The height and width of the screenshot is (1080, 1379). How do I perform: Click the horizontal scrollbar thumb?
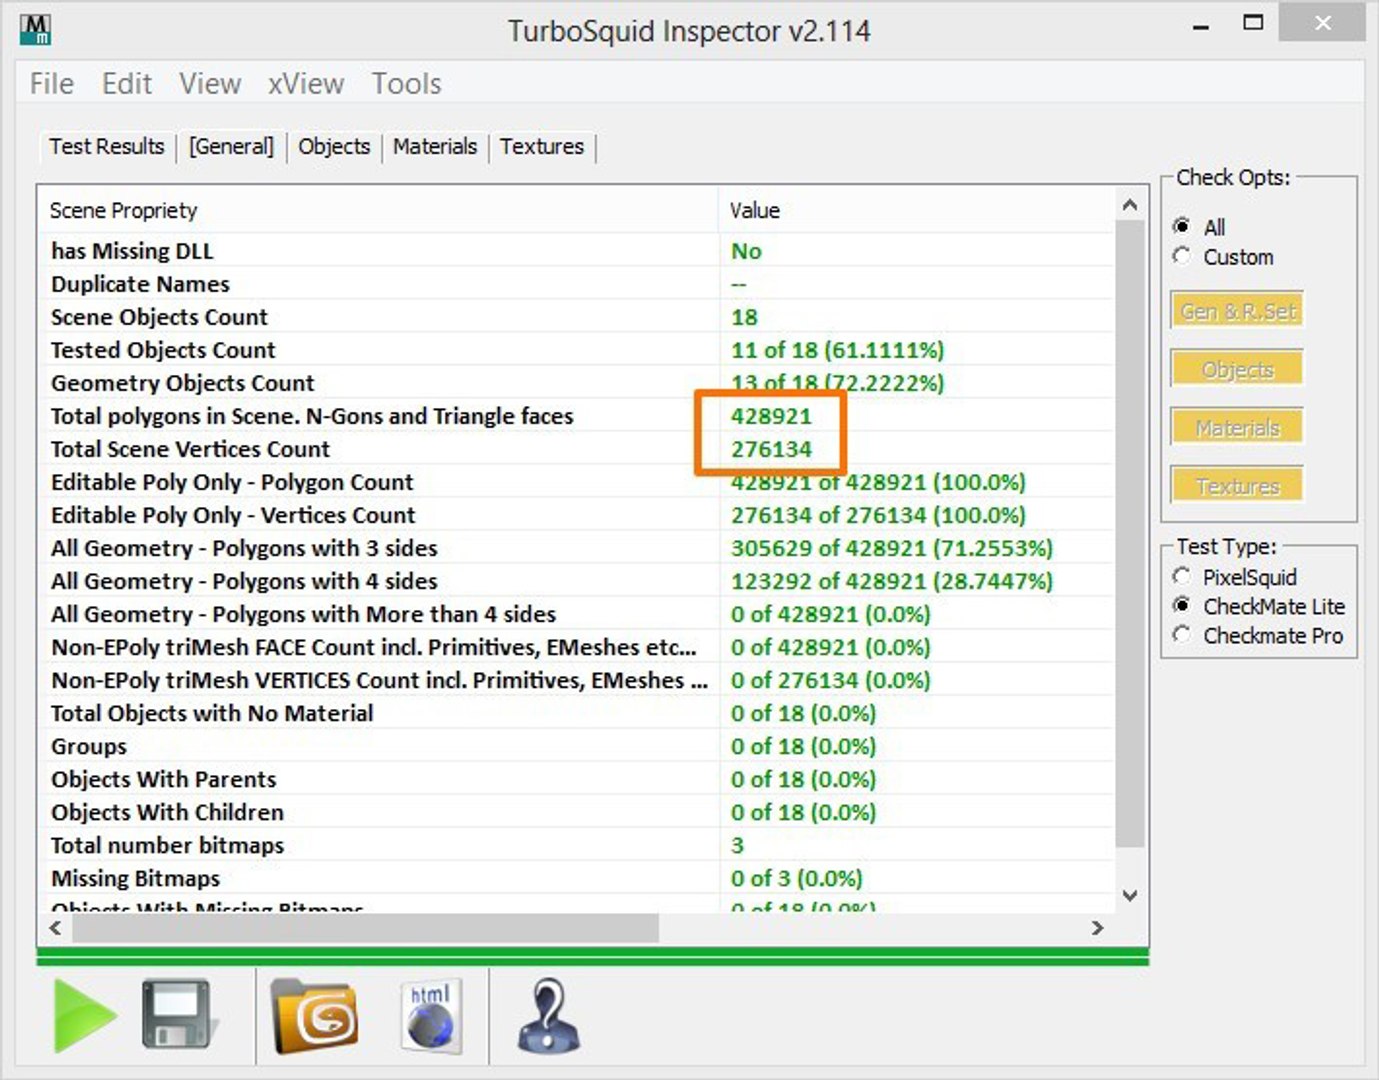pos(366,928)
